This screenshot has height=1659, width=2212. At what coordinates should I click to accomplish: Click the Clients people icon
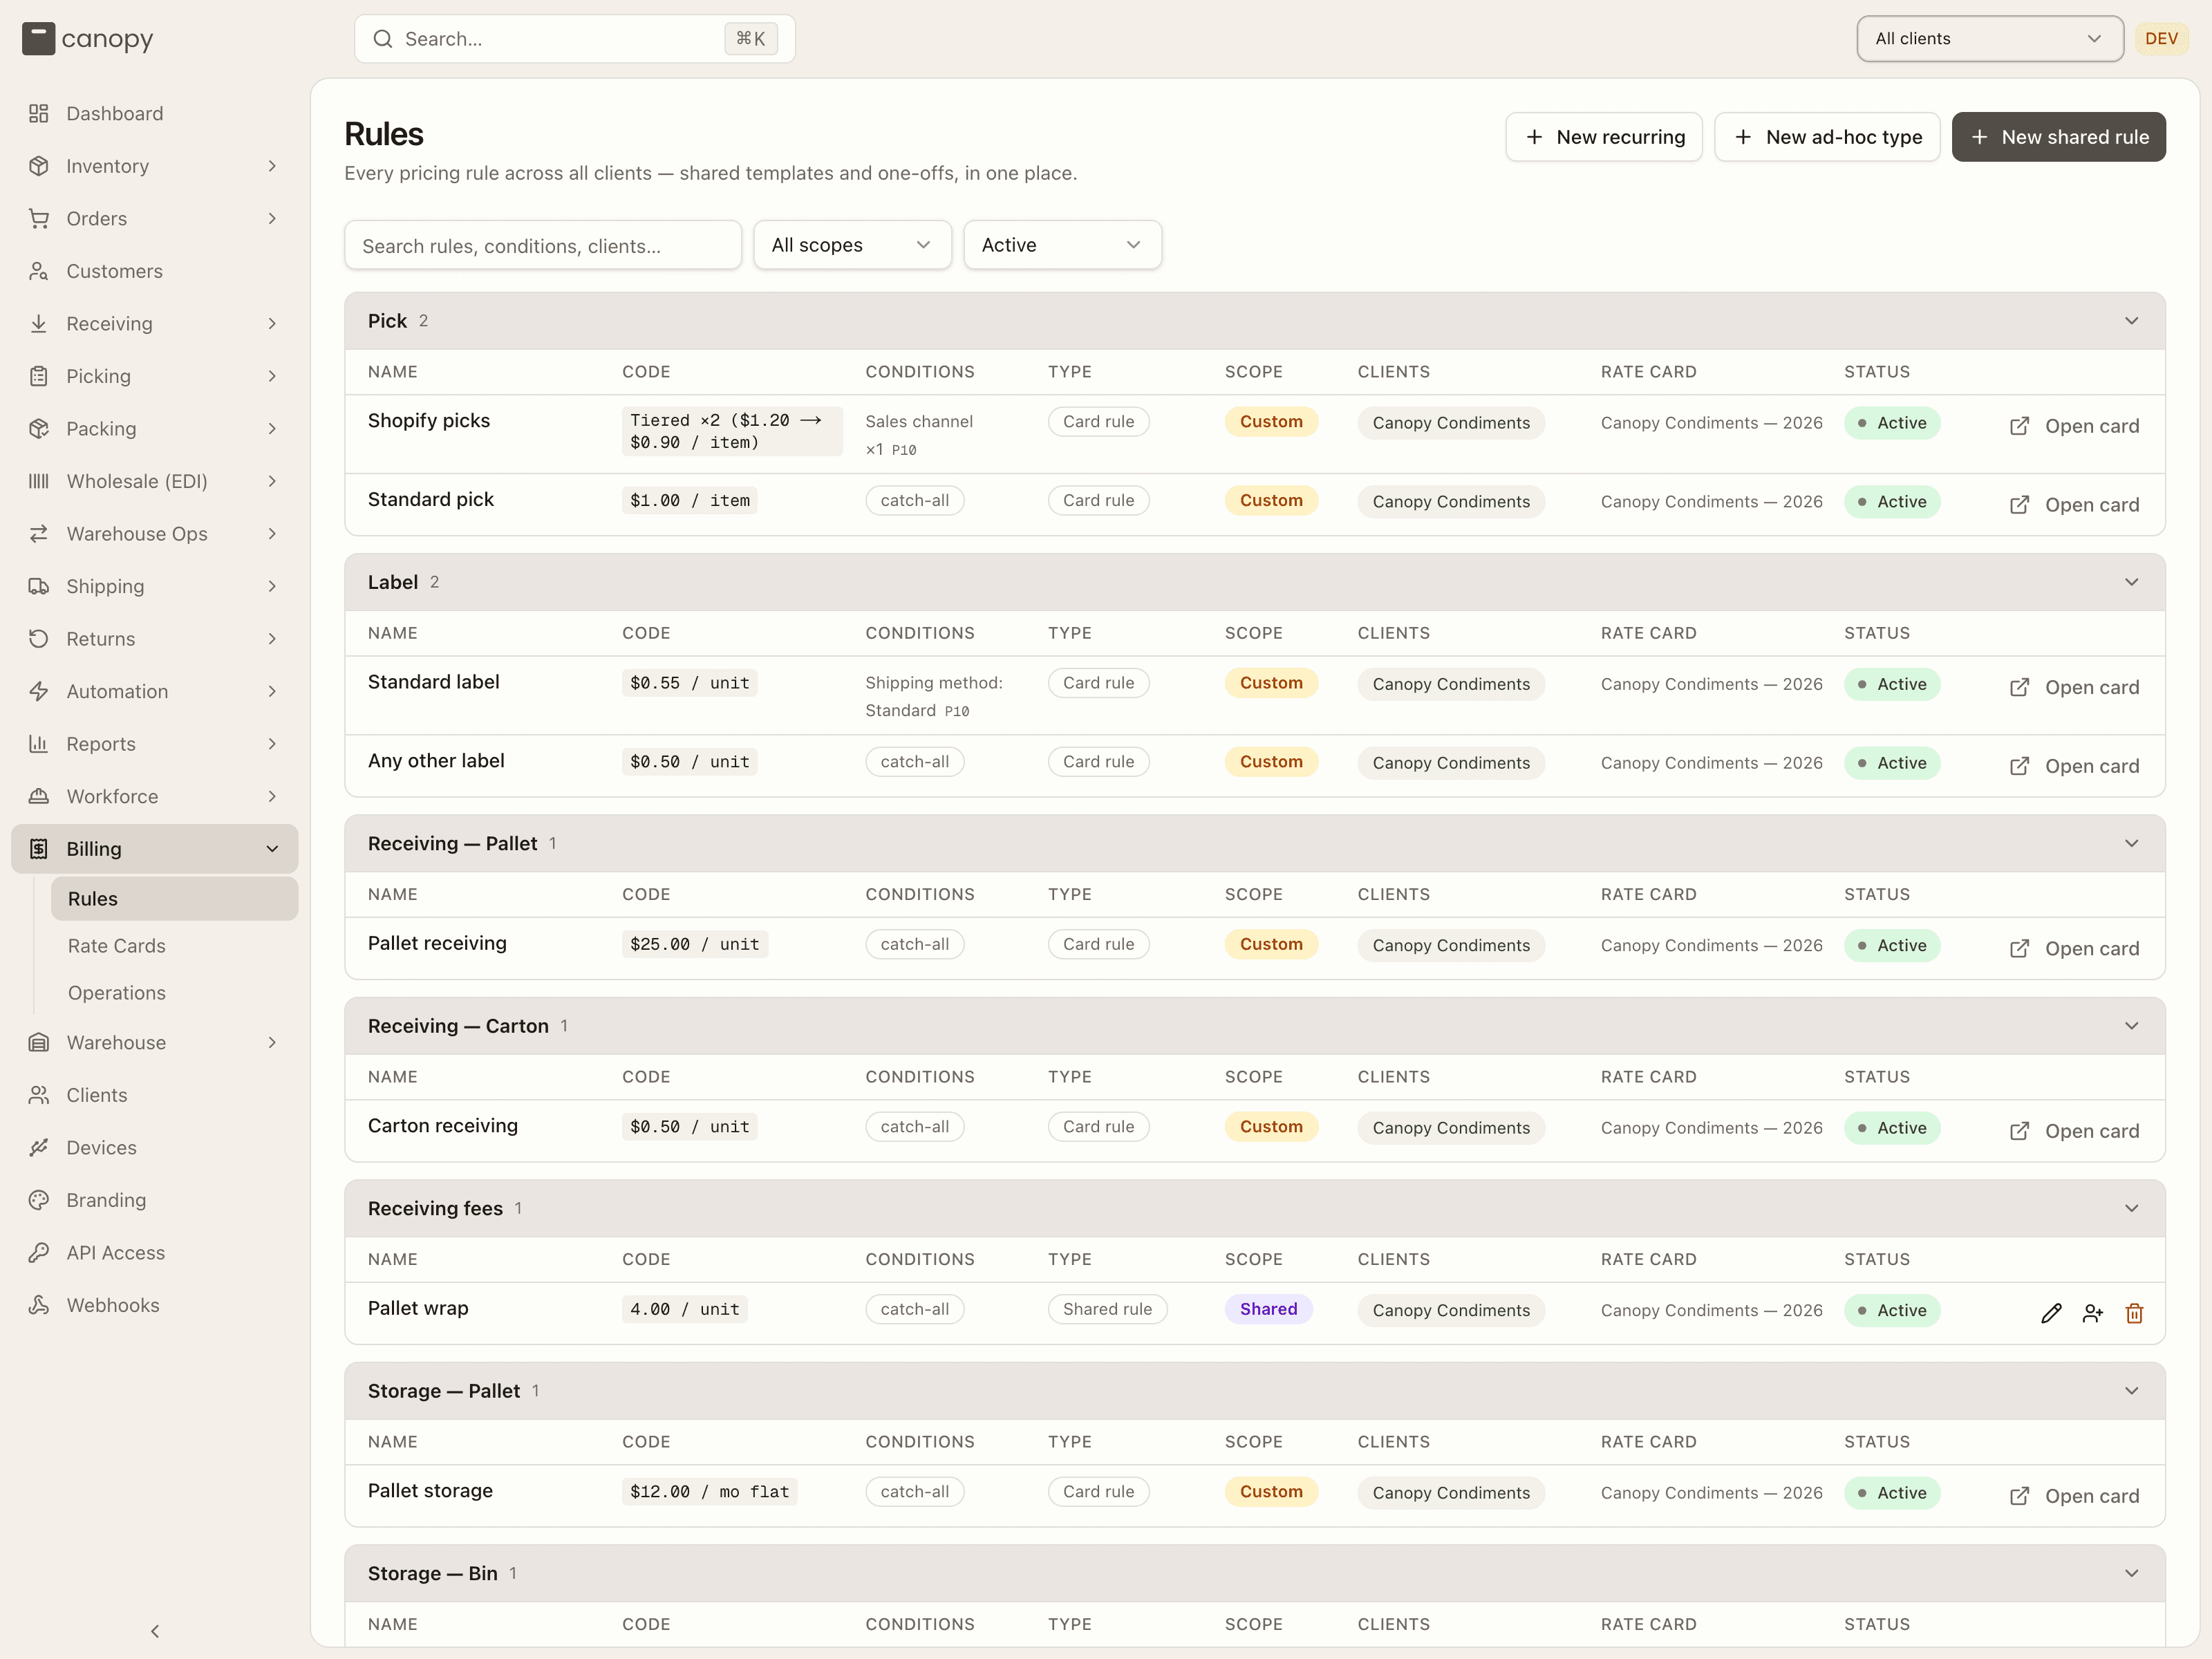click(39, 1095)
